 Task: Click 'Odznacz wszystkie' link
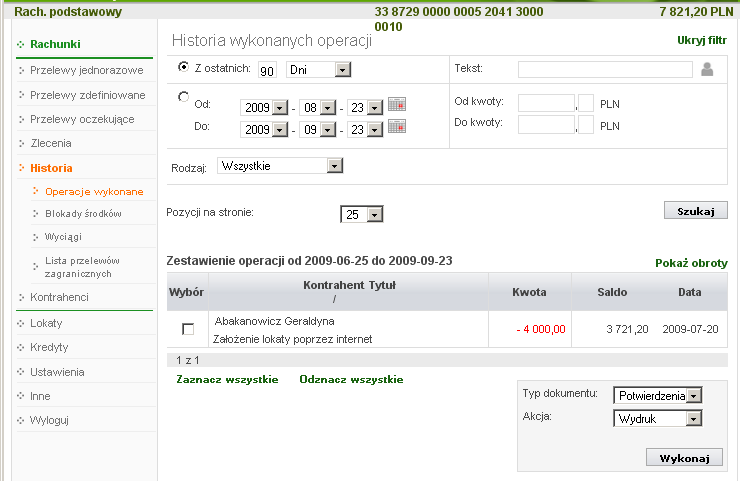coord(351,380)
